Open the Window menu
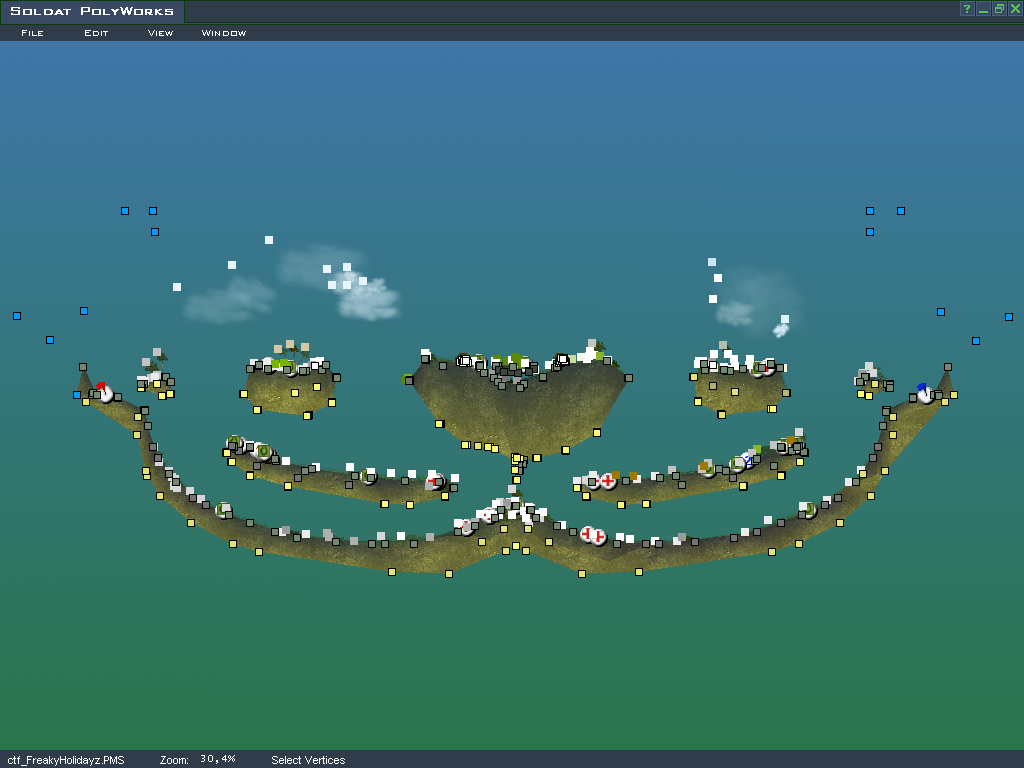 [x=224, y=33]
